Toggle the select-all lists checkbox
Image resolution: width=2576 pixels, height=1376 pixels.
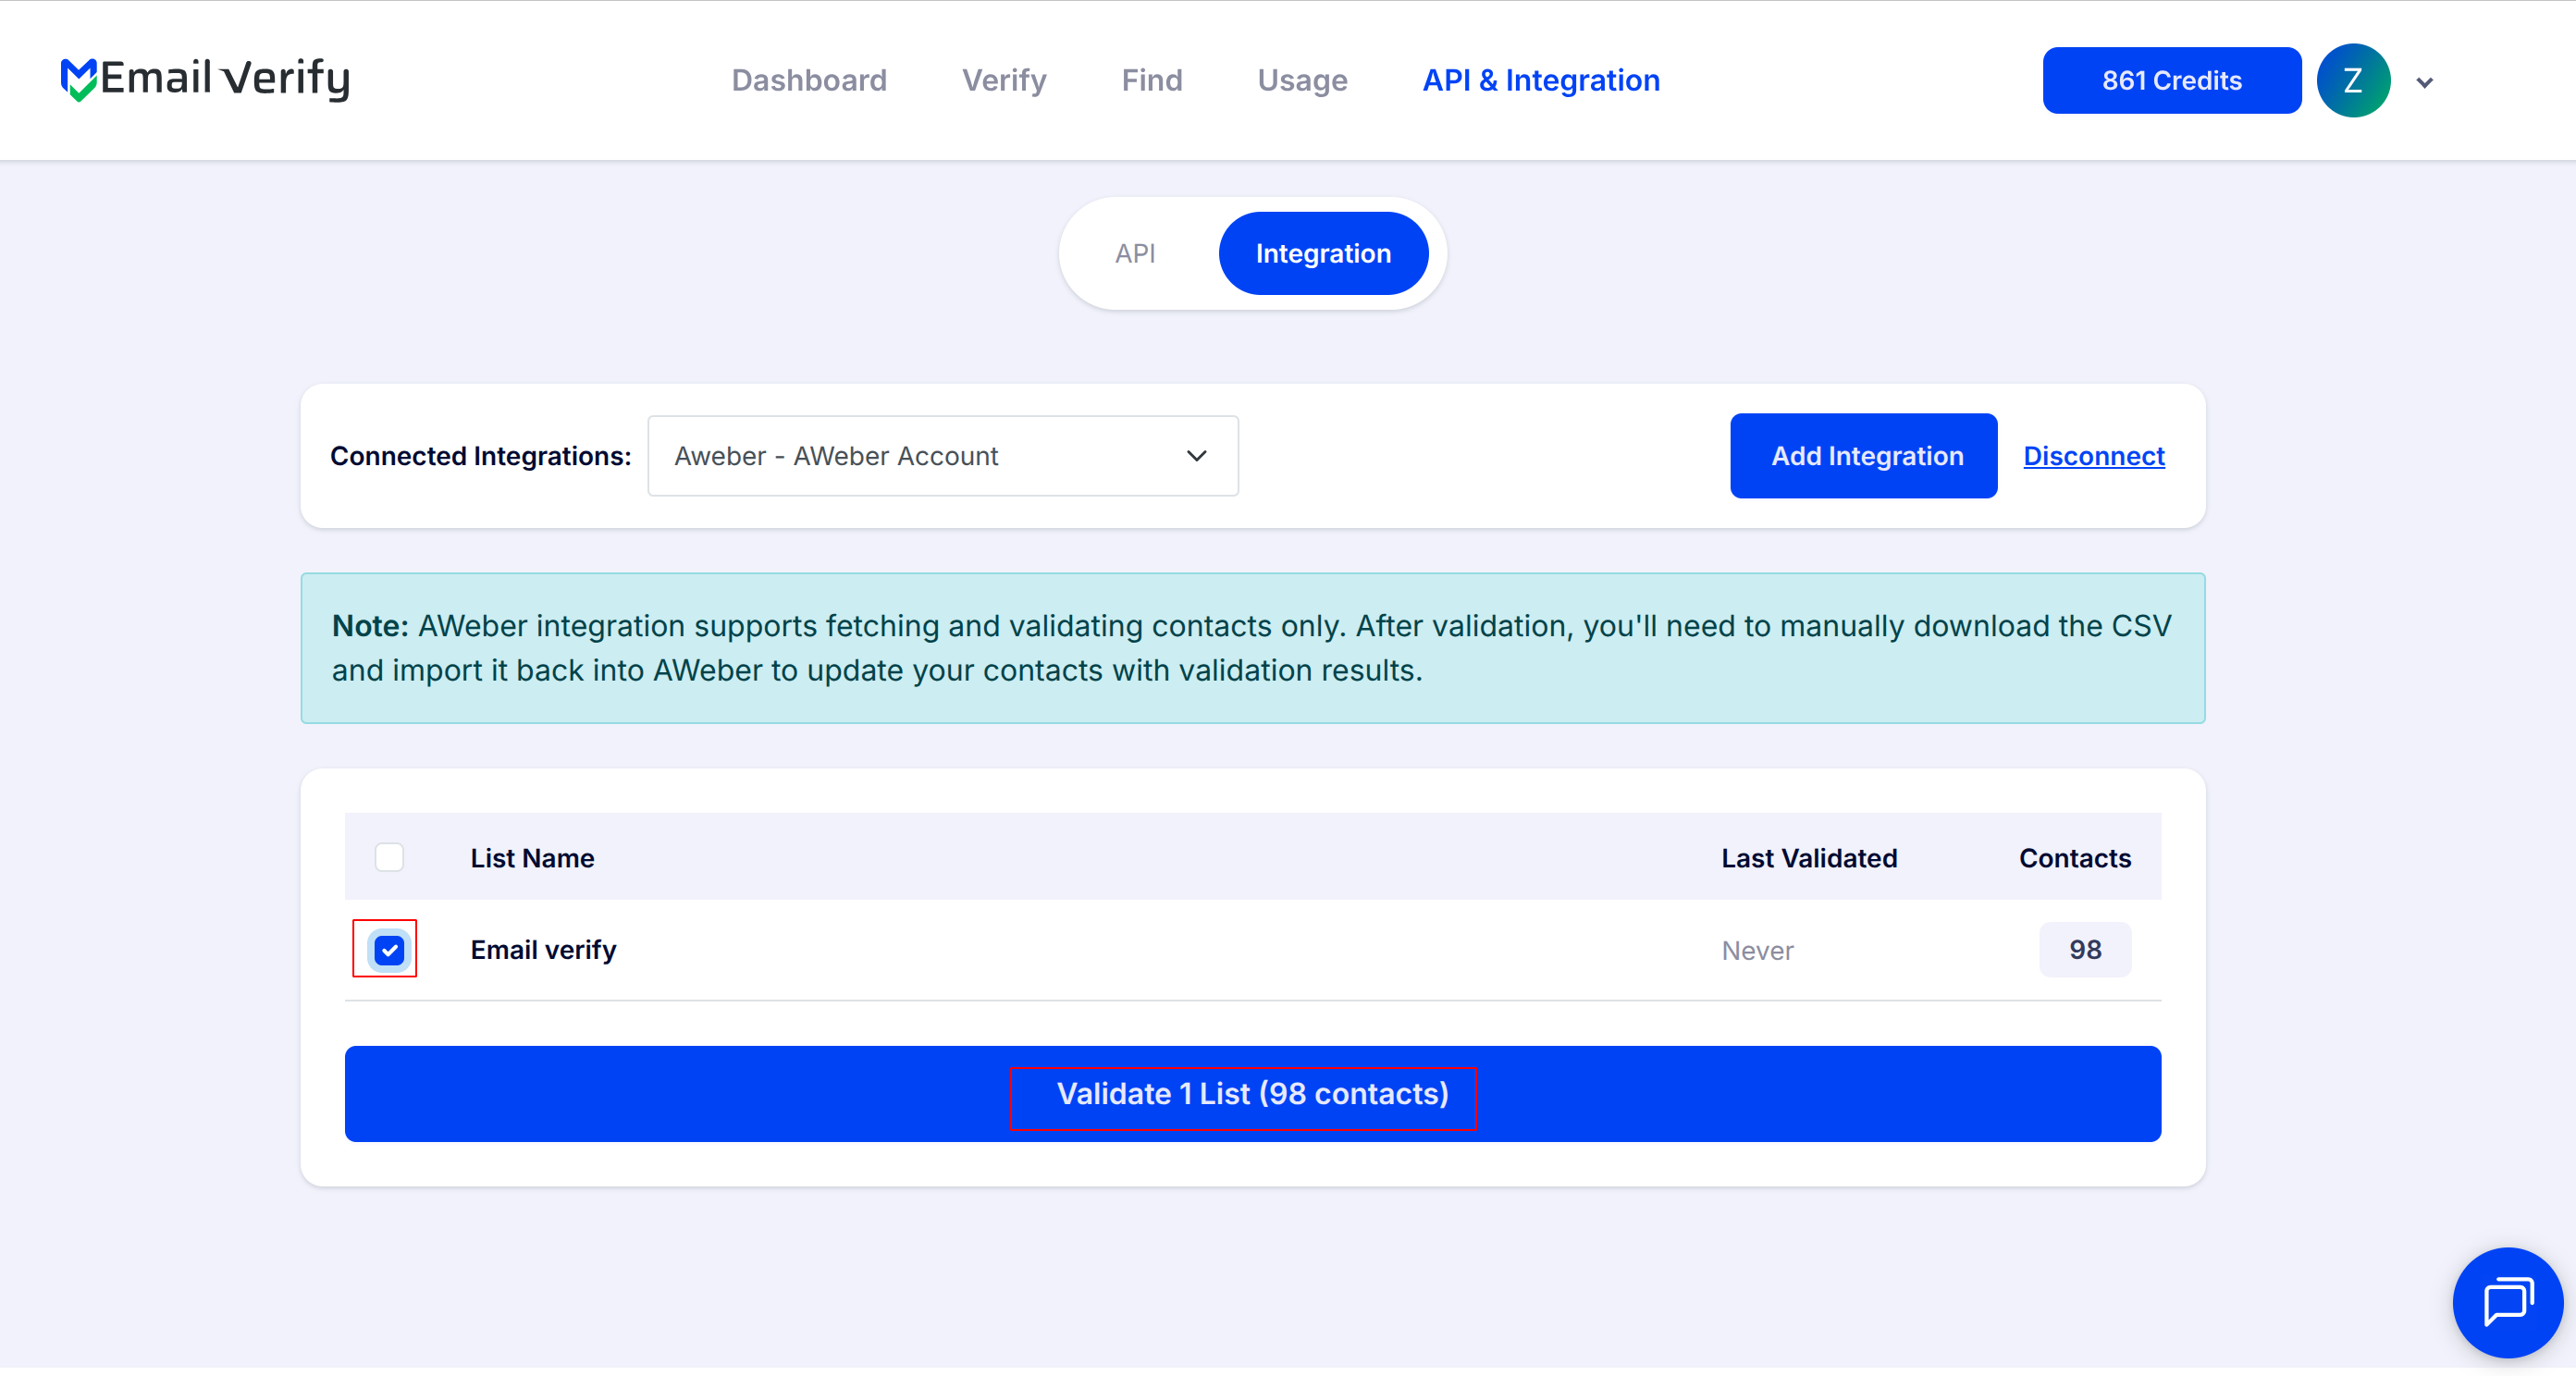pos(389,857)
